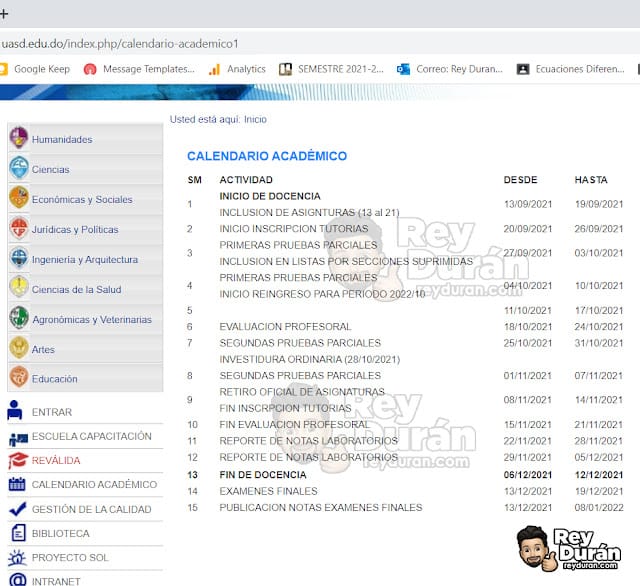
Task: Click the EVALUACION PROFESORAL activity text
Action: click(x=285, y=327)
